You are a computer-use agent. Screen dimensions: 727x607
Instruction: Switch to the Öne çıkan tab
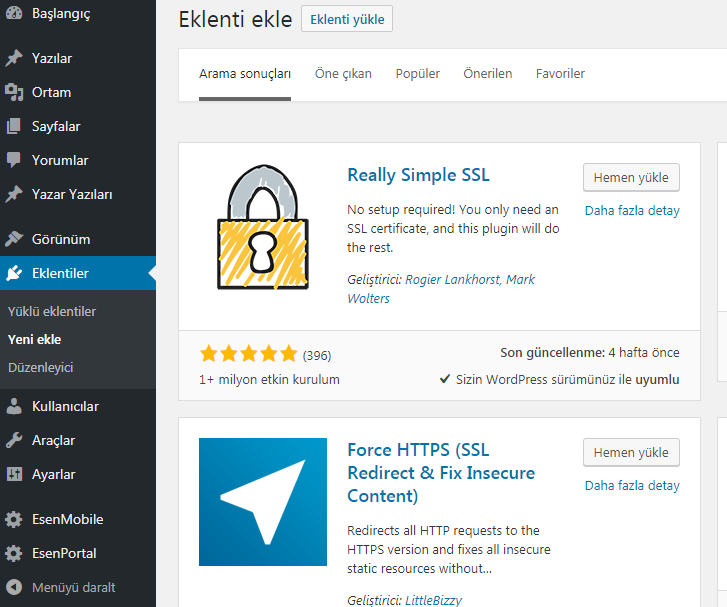[343, 74]
